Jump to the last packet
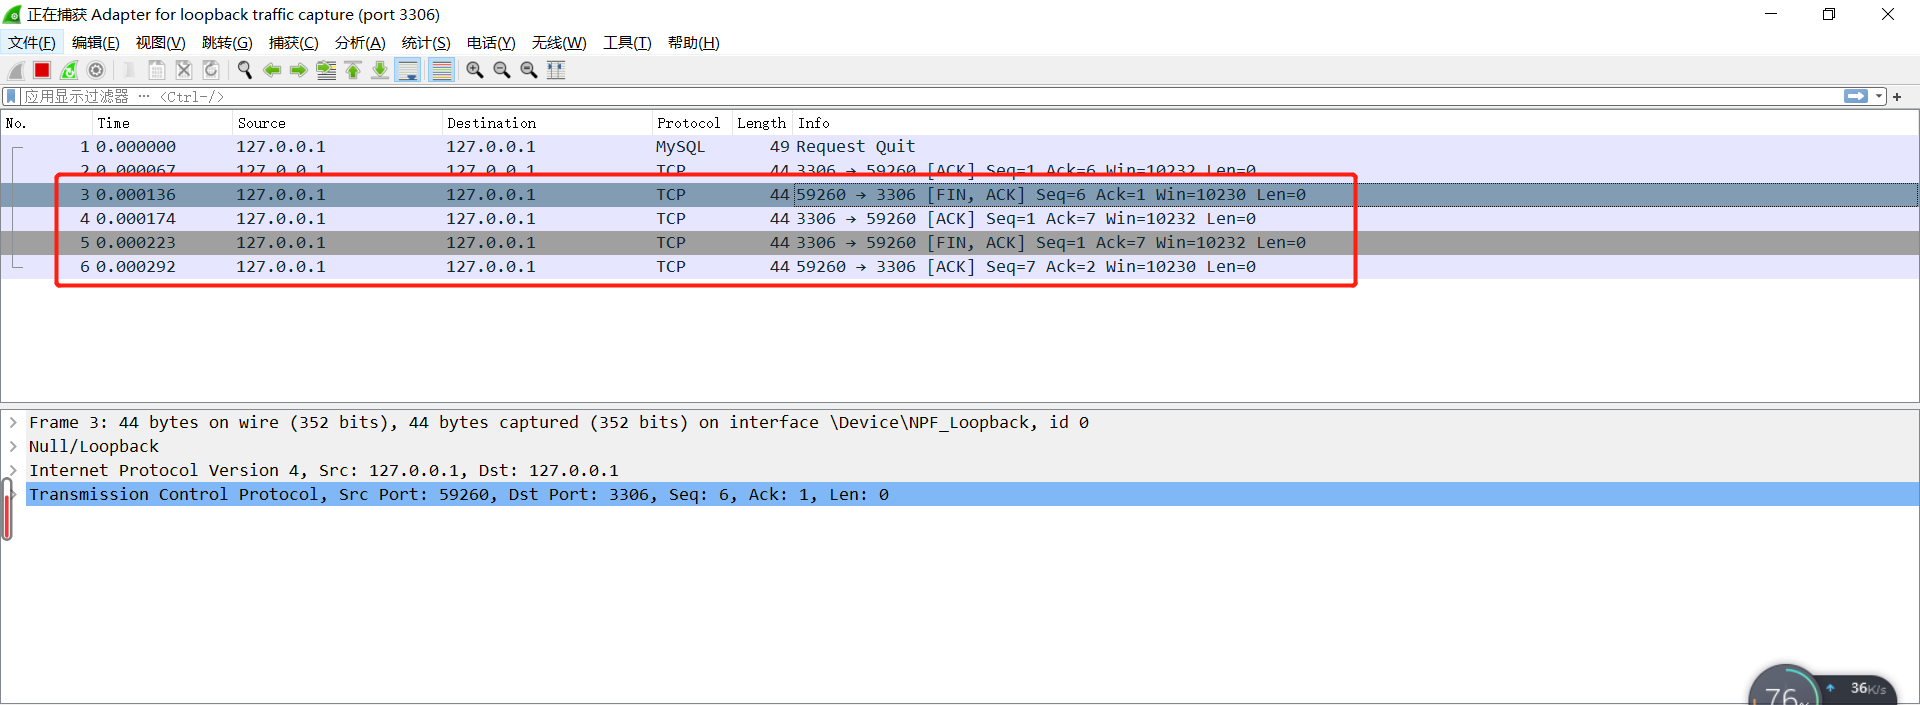1920x705 pixels. coord(380,70)
